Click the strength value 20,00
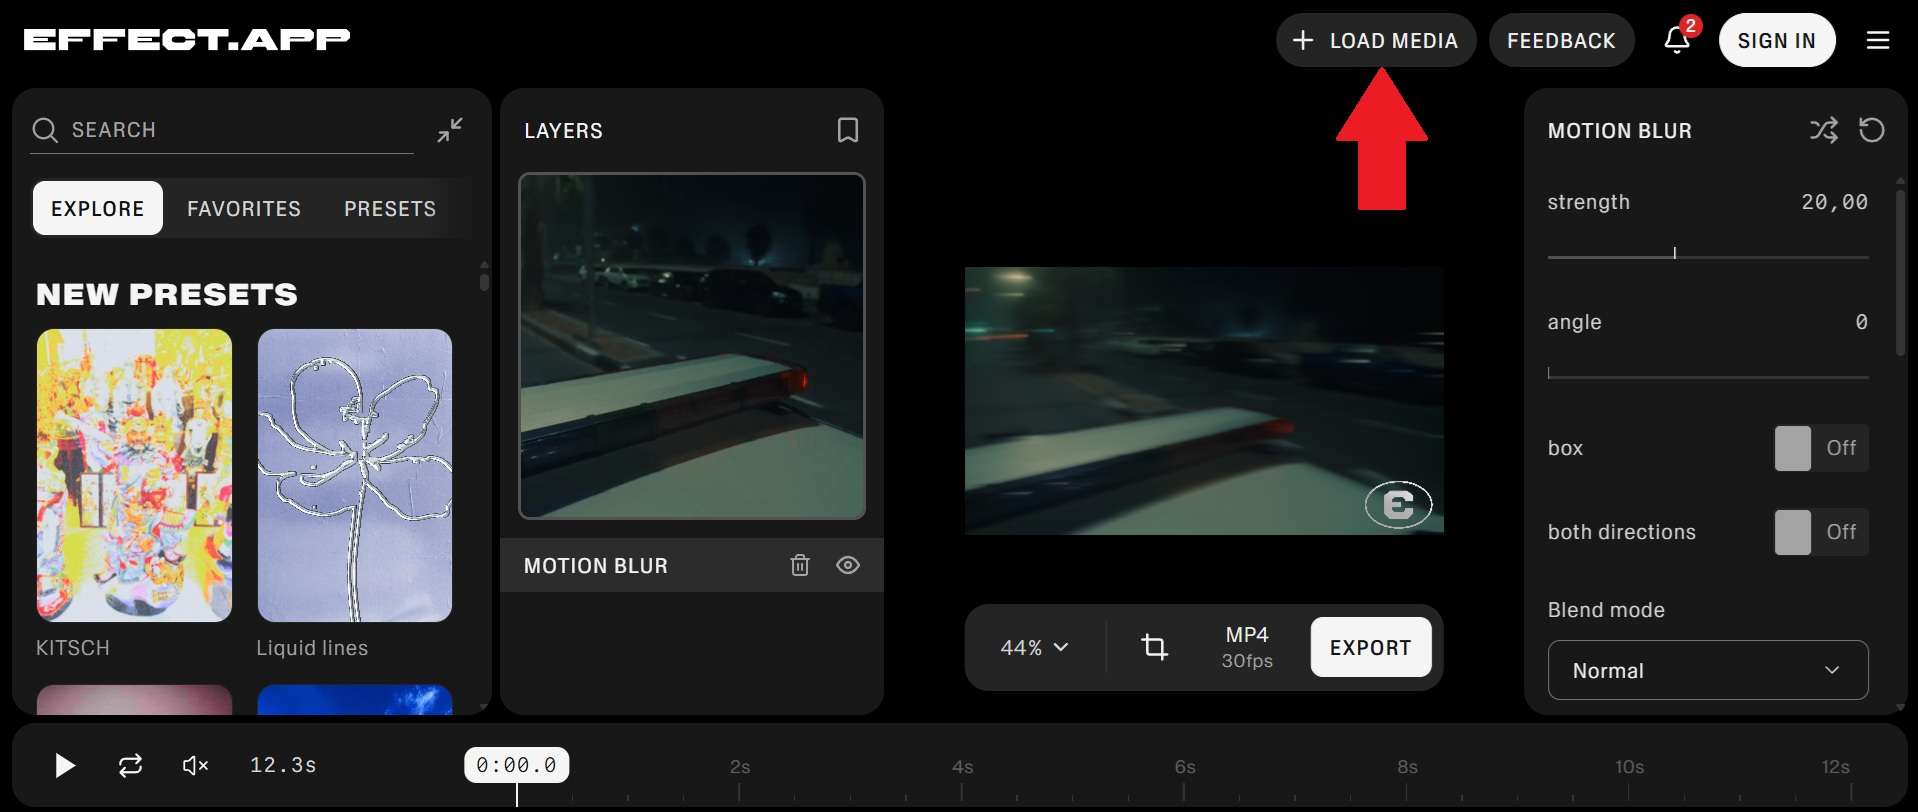This screenshot has width=1918, height=812. pos(1835,202)
